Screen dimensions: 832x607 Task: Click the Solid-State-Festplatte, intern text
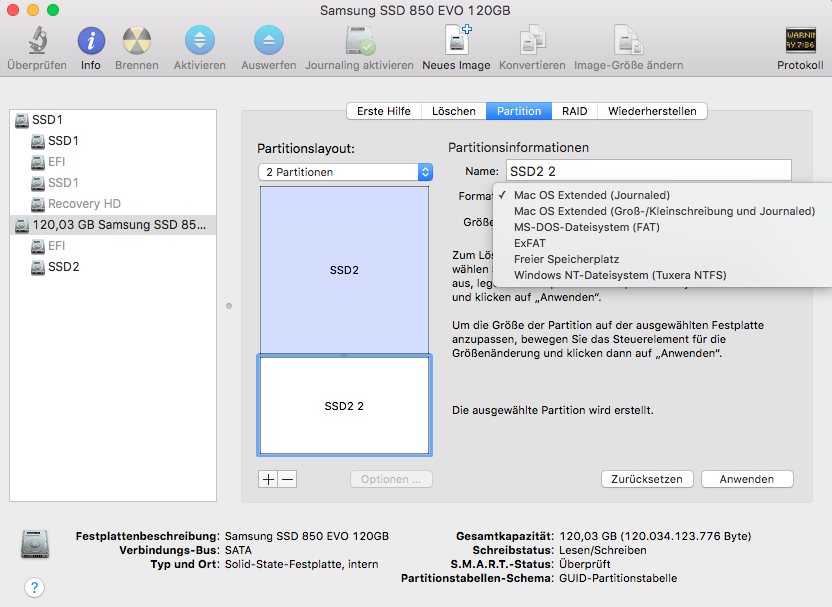(x=301, y=564)
